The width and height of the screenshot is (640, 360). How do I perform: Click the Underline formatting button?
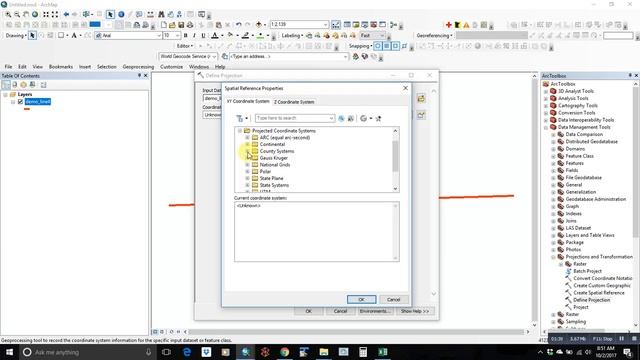[203, 36]
